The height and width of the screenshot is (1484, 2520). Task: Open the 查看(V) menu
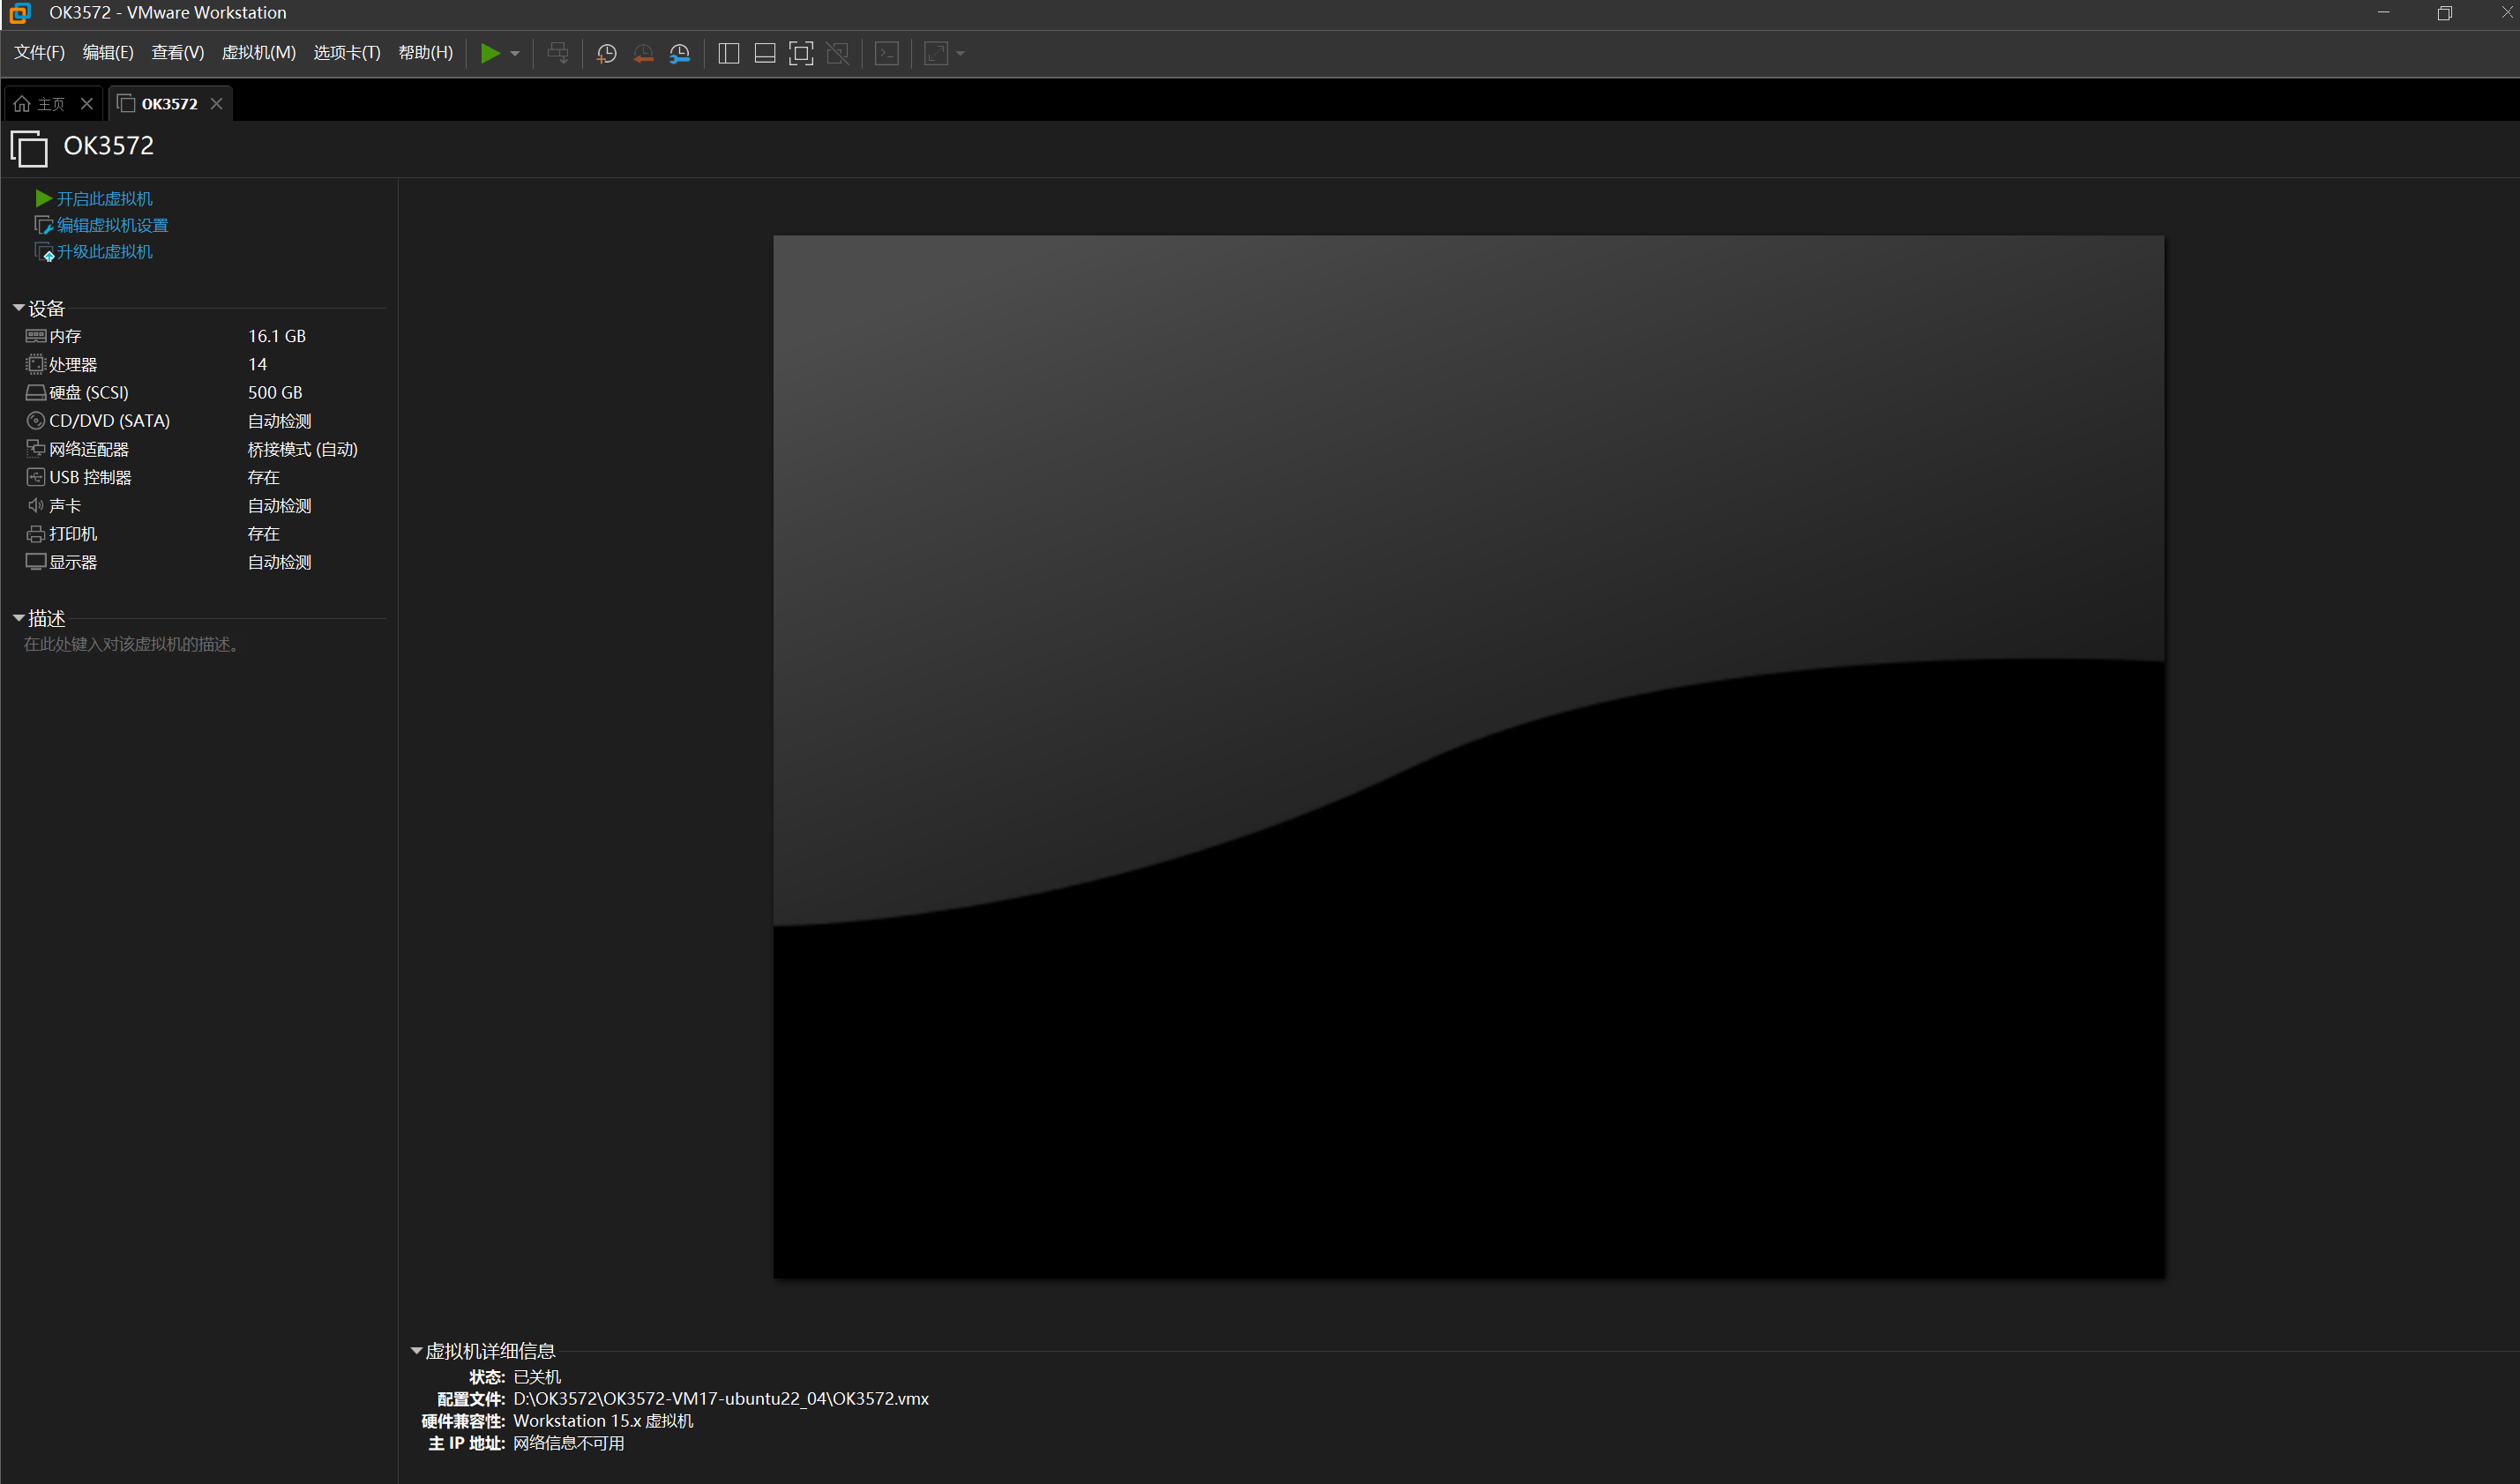(177, 53)
